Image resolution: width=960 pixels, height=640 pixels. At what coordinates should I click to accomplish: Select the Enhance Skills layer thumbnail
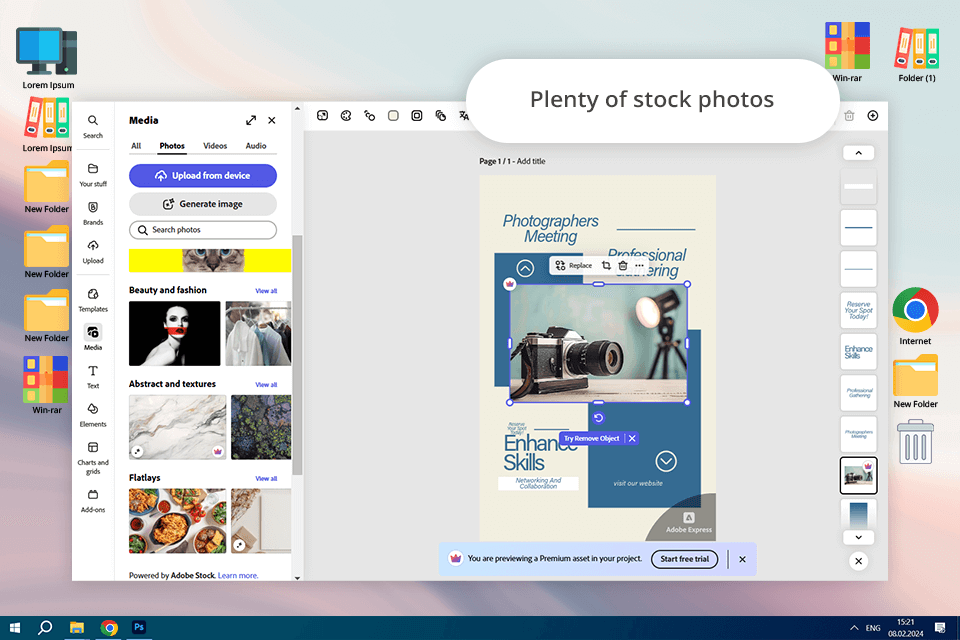[x=858, y=351]
